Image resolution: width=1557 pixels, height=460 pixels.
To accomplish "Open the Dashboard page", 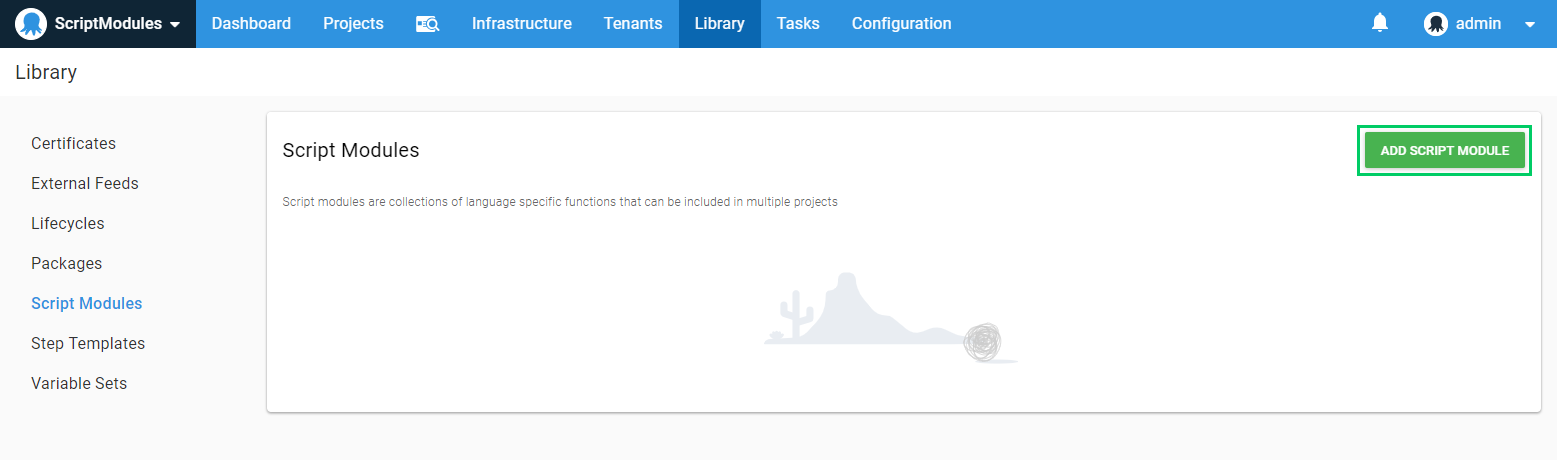I will [x=251, y=24].
